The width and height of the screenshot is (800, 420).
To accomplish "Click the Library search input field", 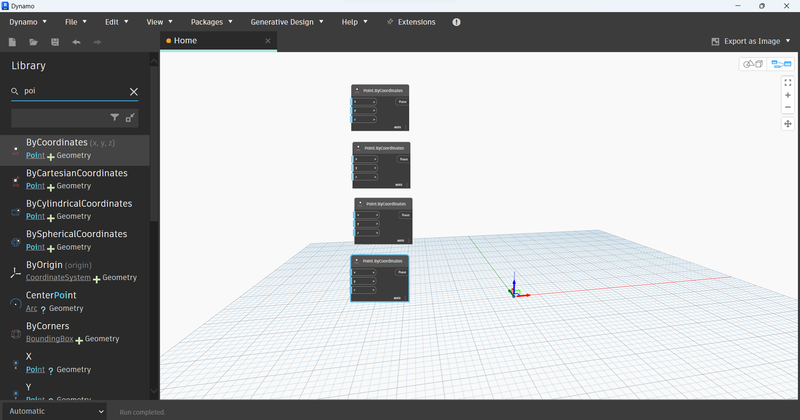I will pos(74,91).
